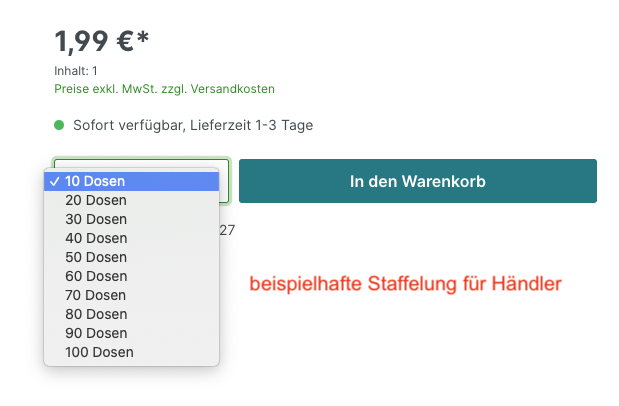Choose 20 Dosen from the list

coord(96,200)
